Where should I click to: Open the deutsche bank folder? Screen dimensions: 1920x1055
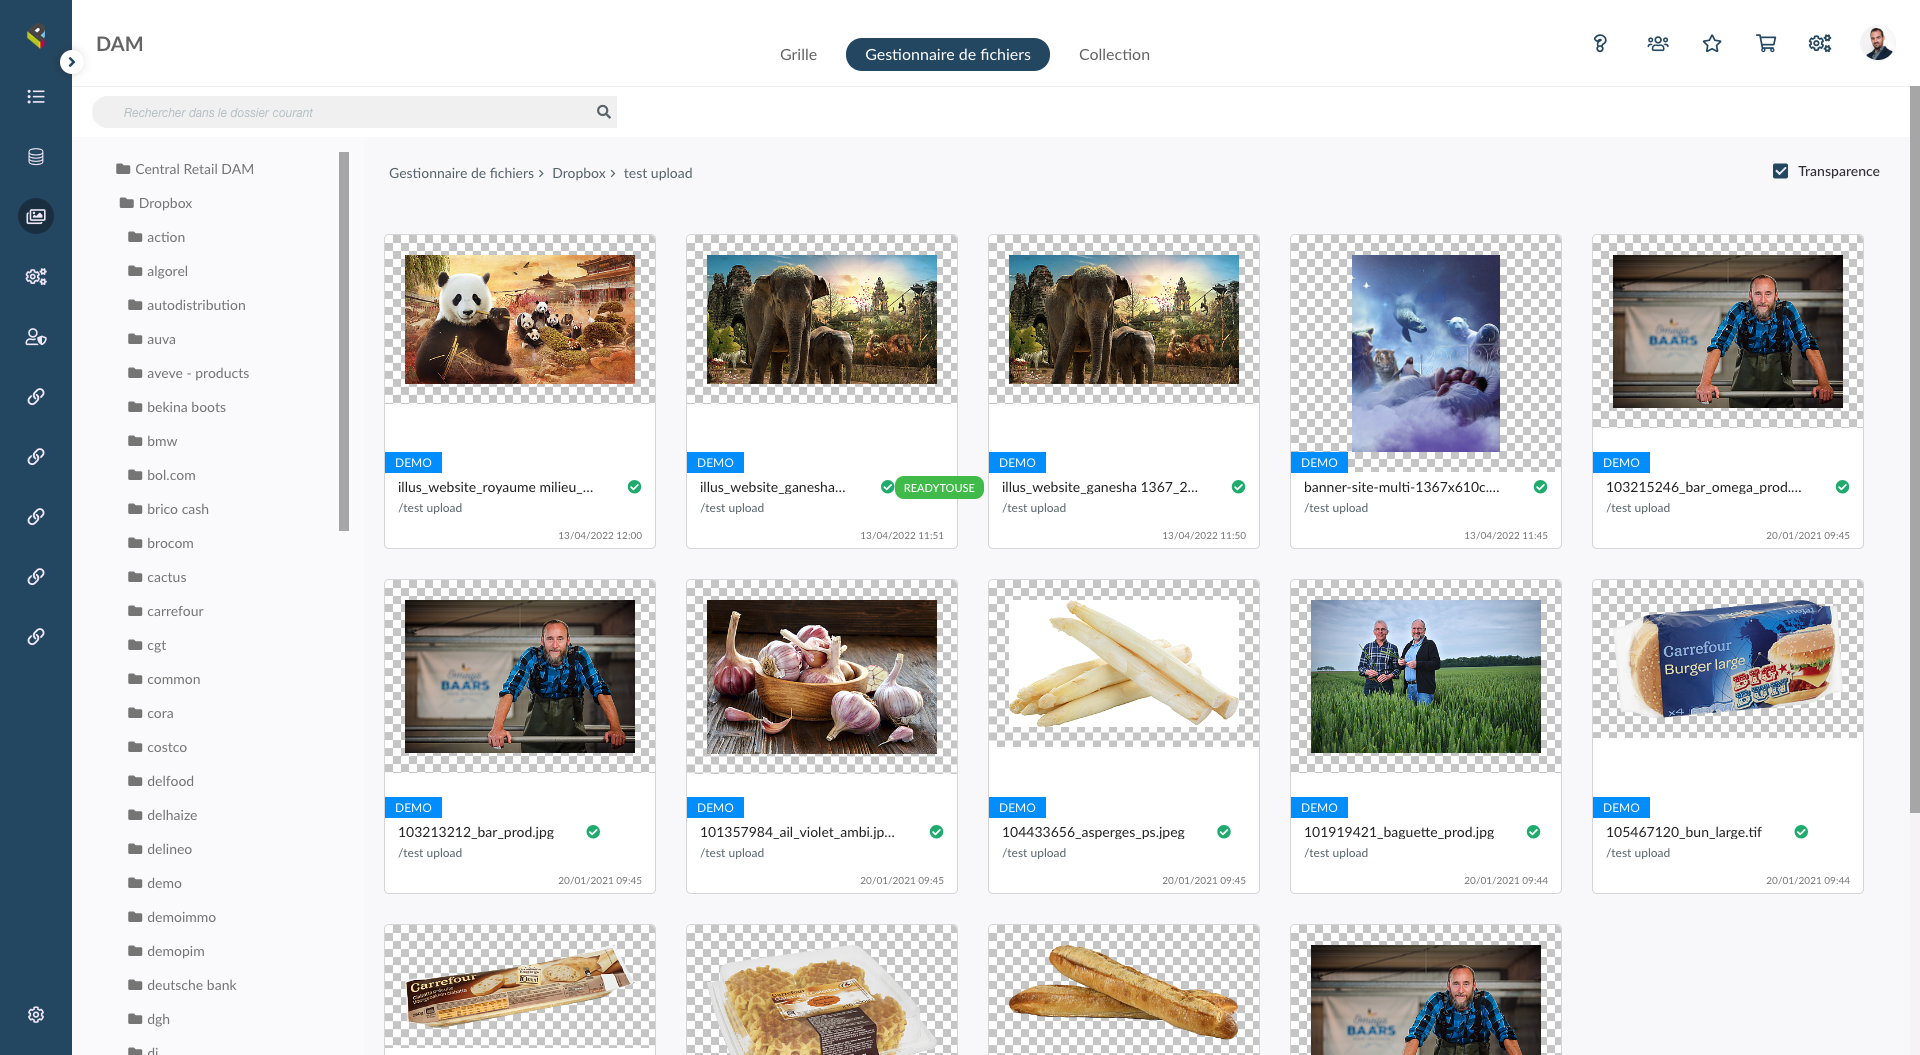click(x=183, y=985)
